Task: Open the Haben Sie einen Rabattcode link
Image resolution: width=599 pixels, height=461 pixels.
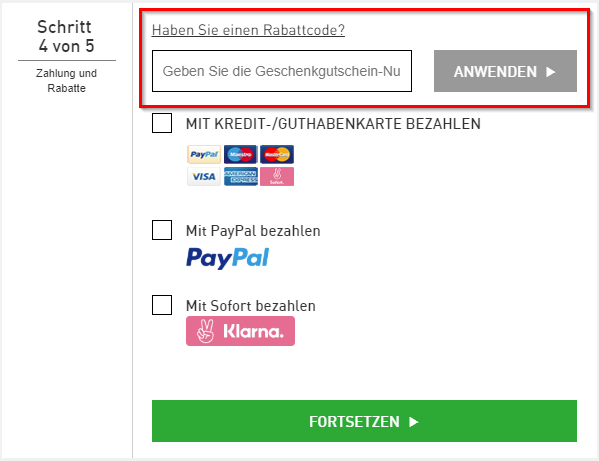Action: (x=248, y=30)
